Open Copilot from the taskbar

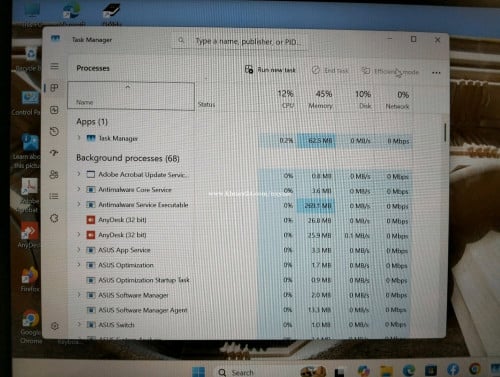click(x=364, y=370)
